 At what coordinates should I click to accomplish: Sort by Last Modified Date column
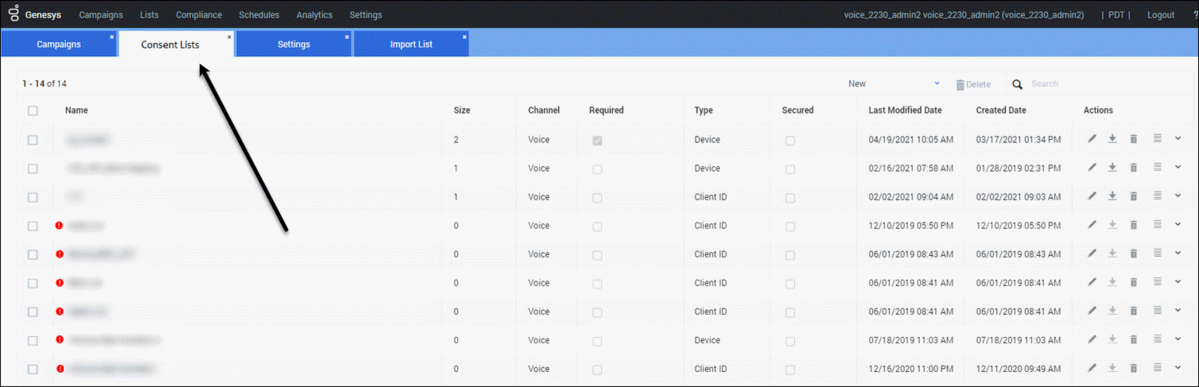click(x=905, y=110)
